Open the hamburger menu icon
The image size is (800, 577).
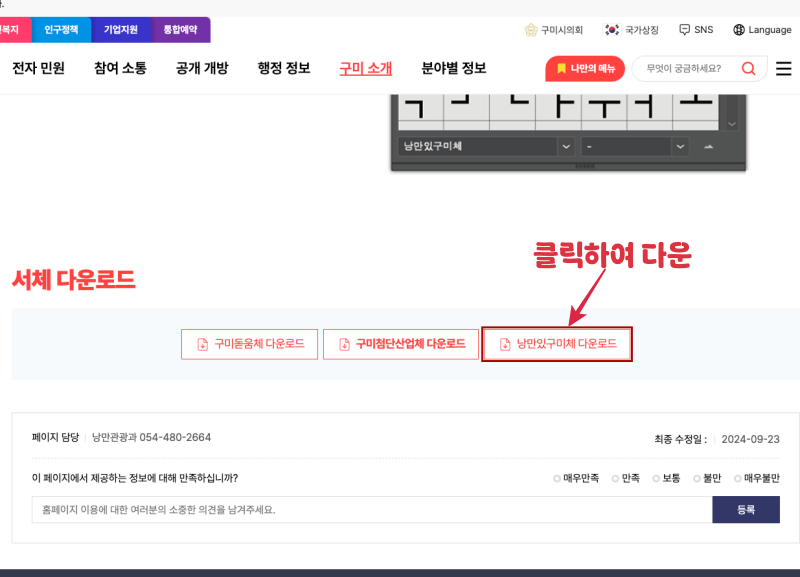point(783,68)
